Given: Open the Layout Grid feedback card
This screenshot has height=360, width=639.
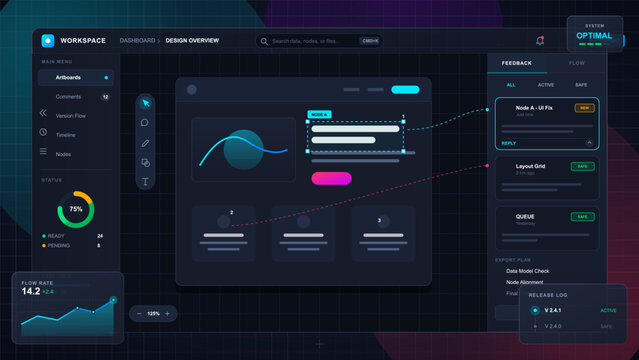Looking at the screenshot, I should (547, 178).
